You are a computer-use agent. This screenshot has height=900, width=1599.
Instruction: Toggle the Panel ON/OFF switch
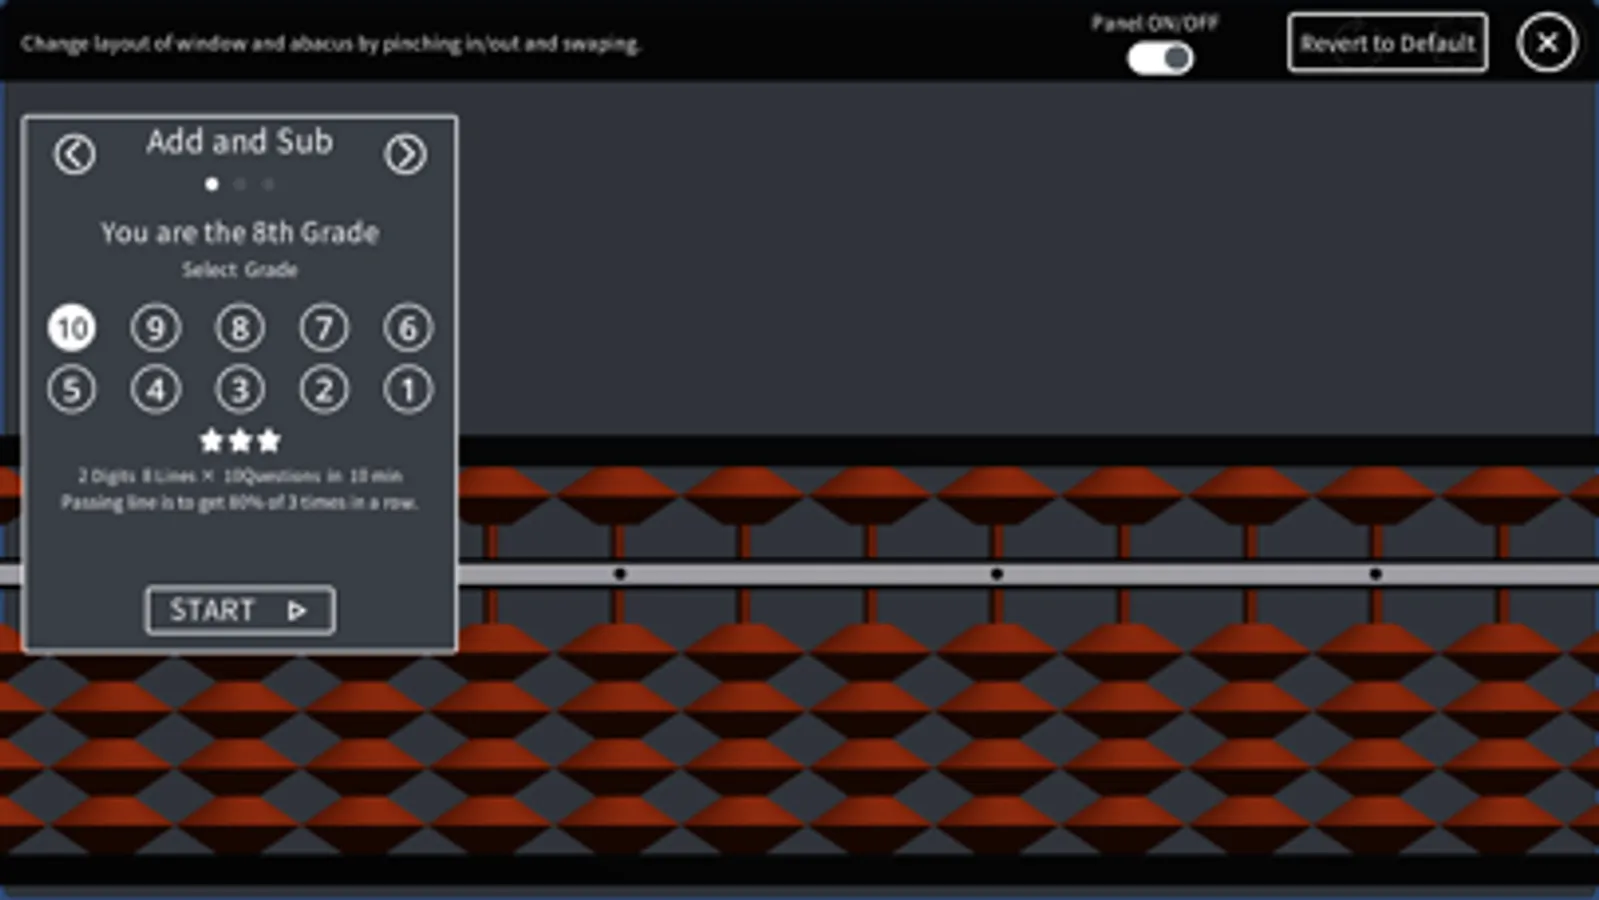(x=1160, y=58)
